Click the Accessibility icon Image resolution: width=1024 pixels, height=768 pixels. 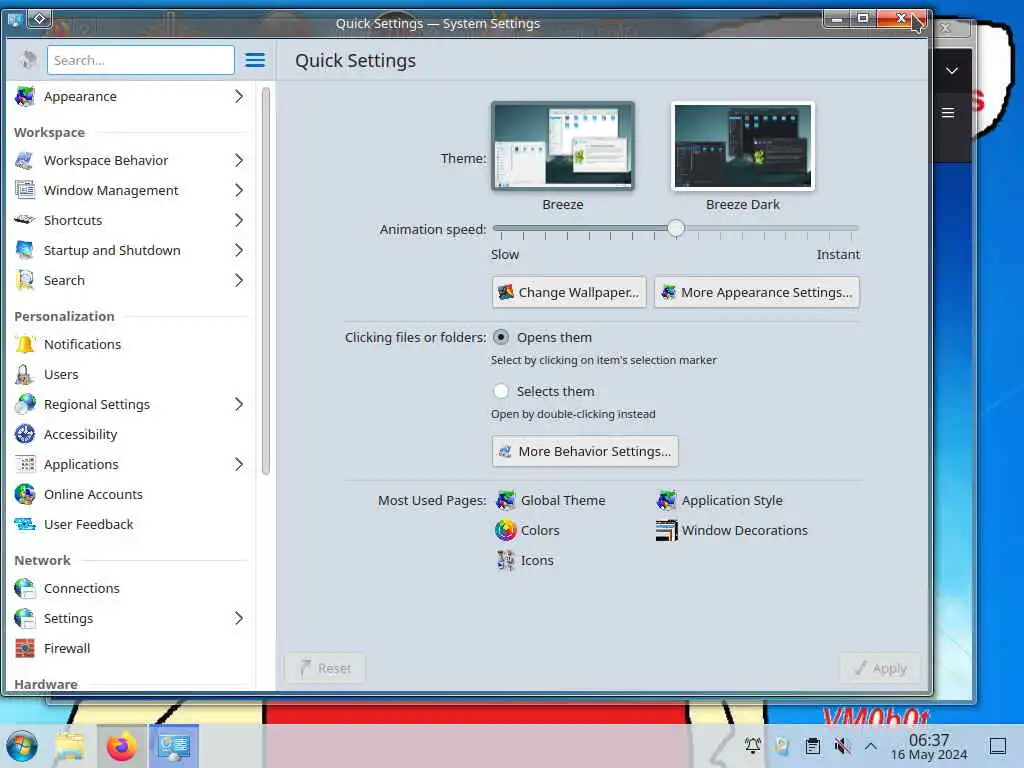coord(25,434)
